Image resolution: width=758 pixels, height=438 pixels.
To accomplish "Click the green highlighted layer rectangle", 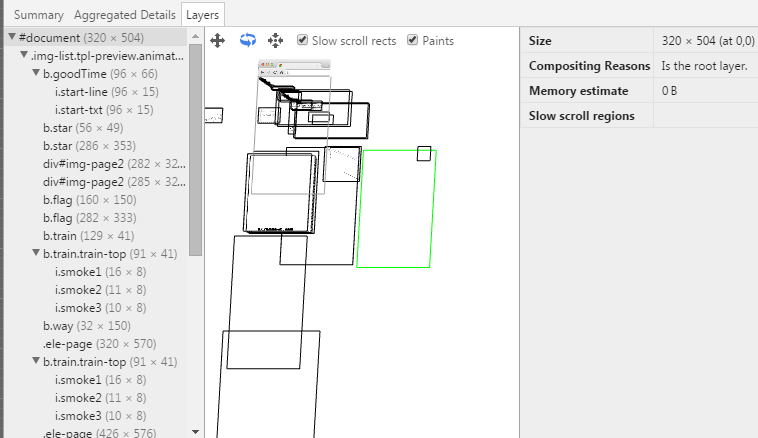I will click(396, 209).
